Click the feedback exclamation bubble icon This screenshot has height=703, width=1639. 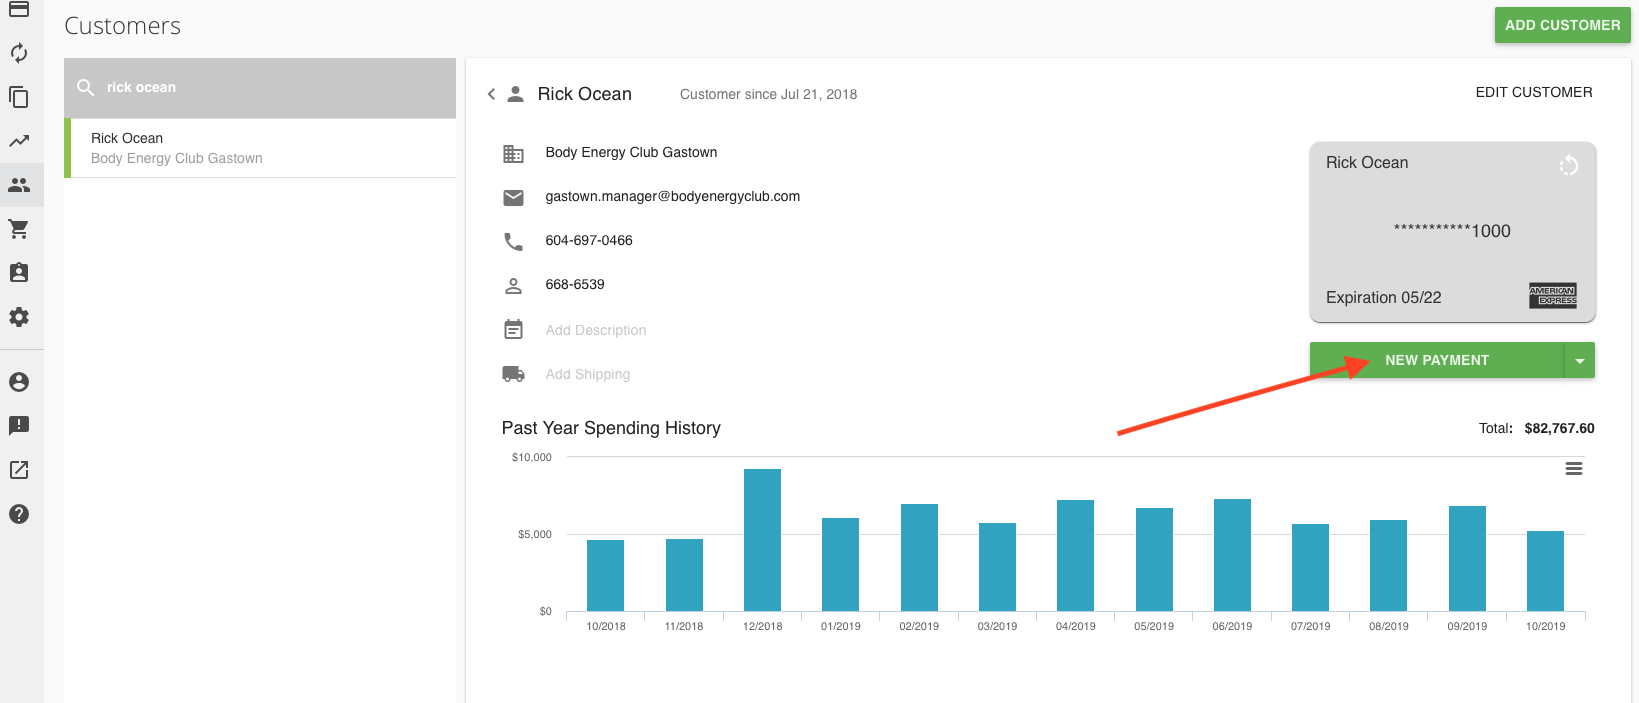(19, 426)
